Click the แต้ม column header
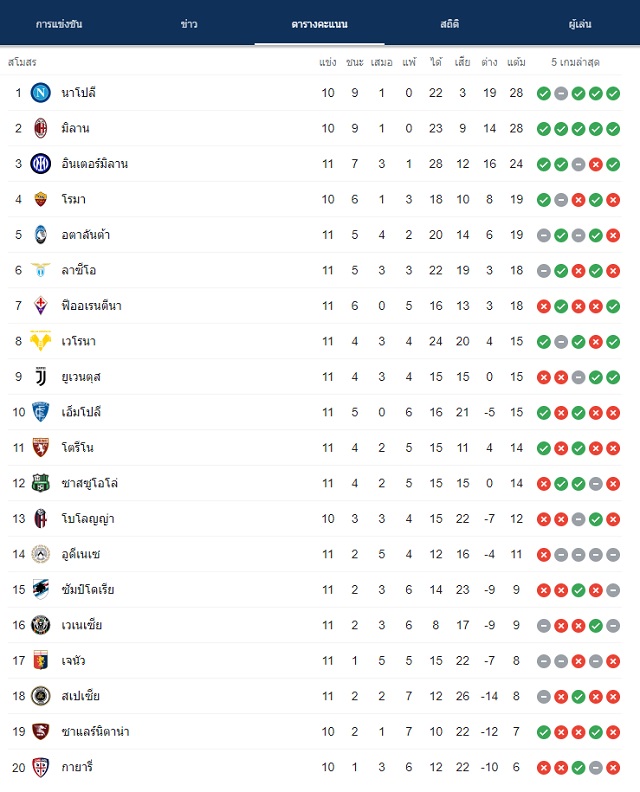The image size is (640, 792). click(x=516, y=62)
